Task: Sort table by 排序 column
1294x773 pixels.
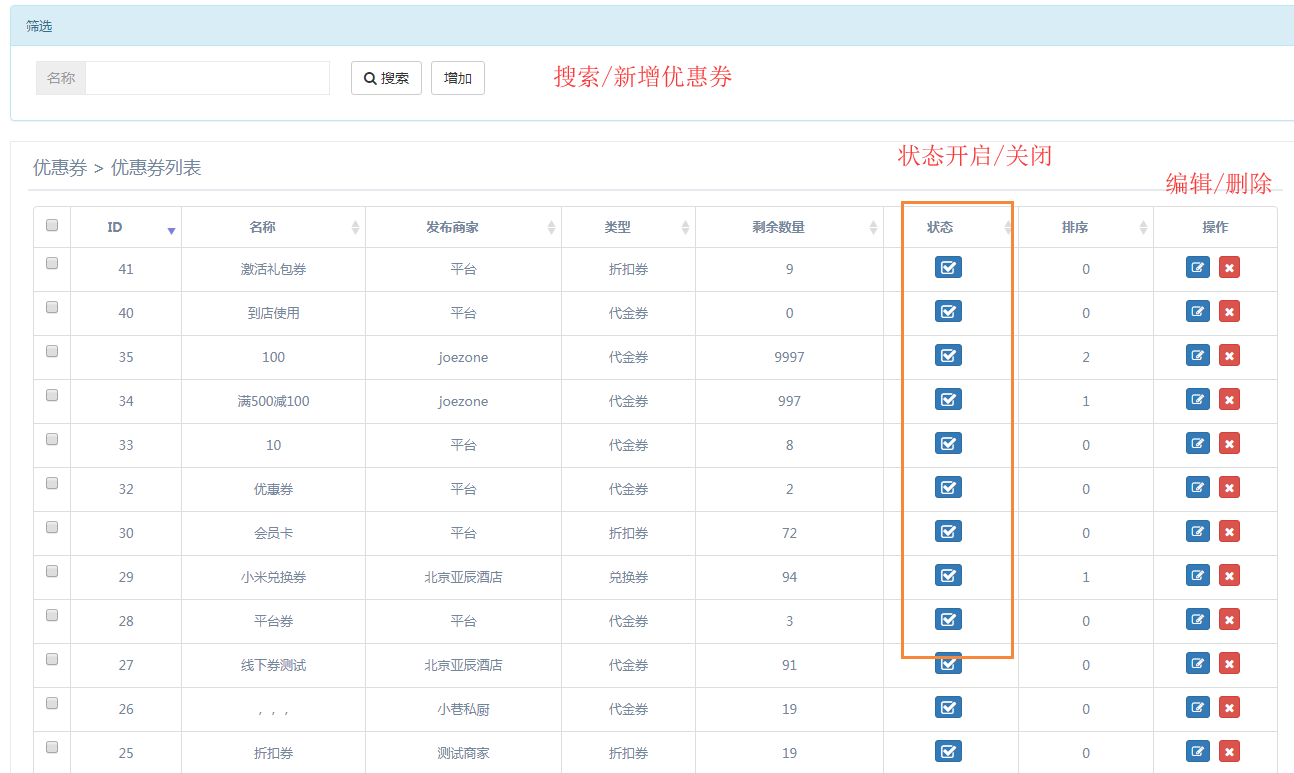Action: [x=1085, y=227]
